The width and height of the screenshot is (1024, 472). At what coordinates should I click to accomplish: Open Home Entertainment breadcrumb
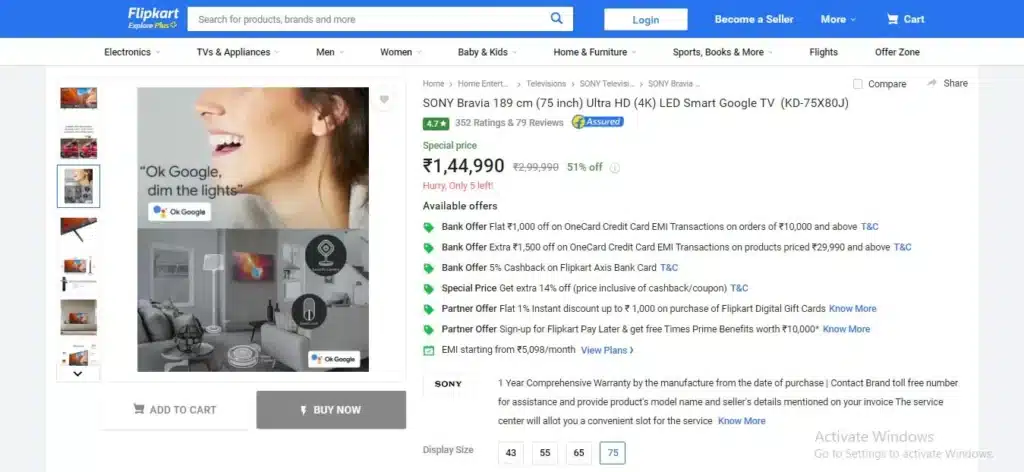click(483, 84)
